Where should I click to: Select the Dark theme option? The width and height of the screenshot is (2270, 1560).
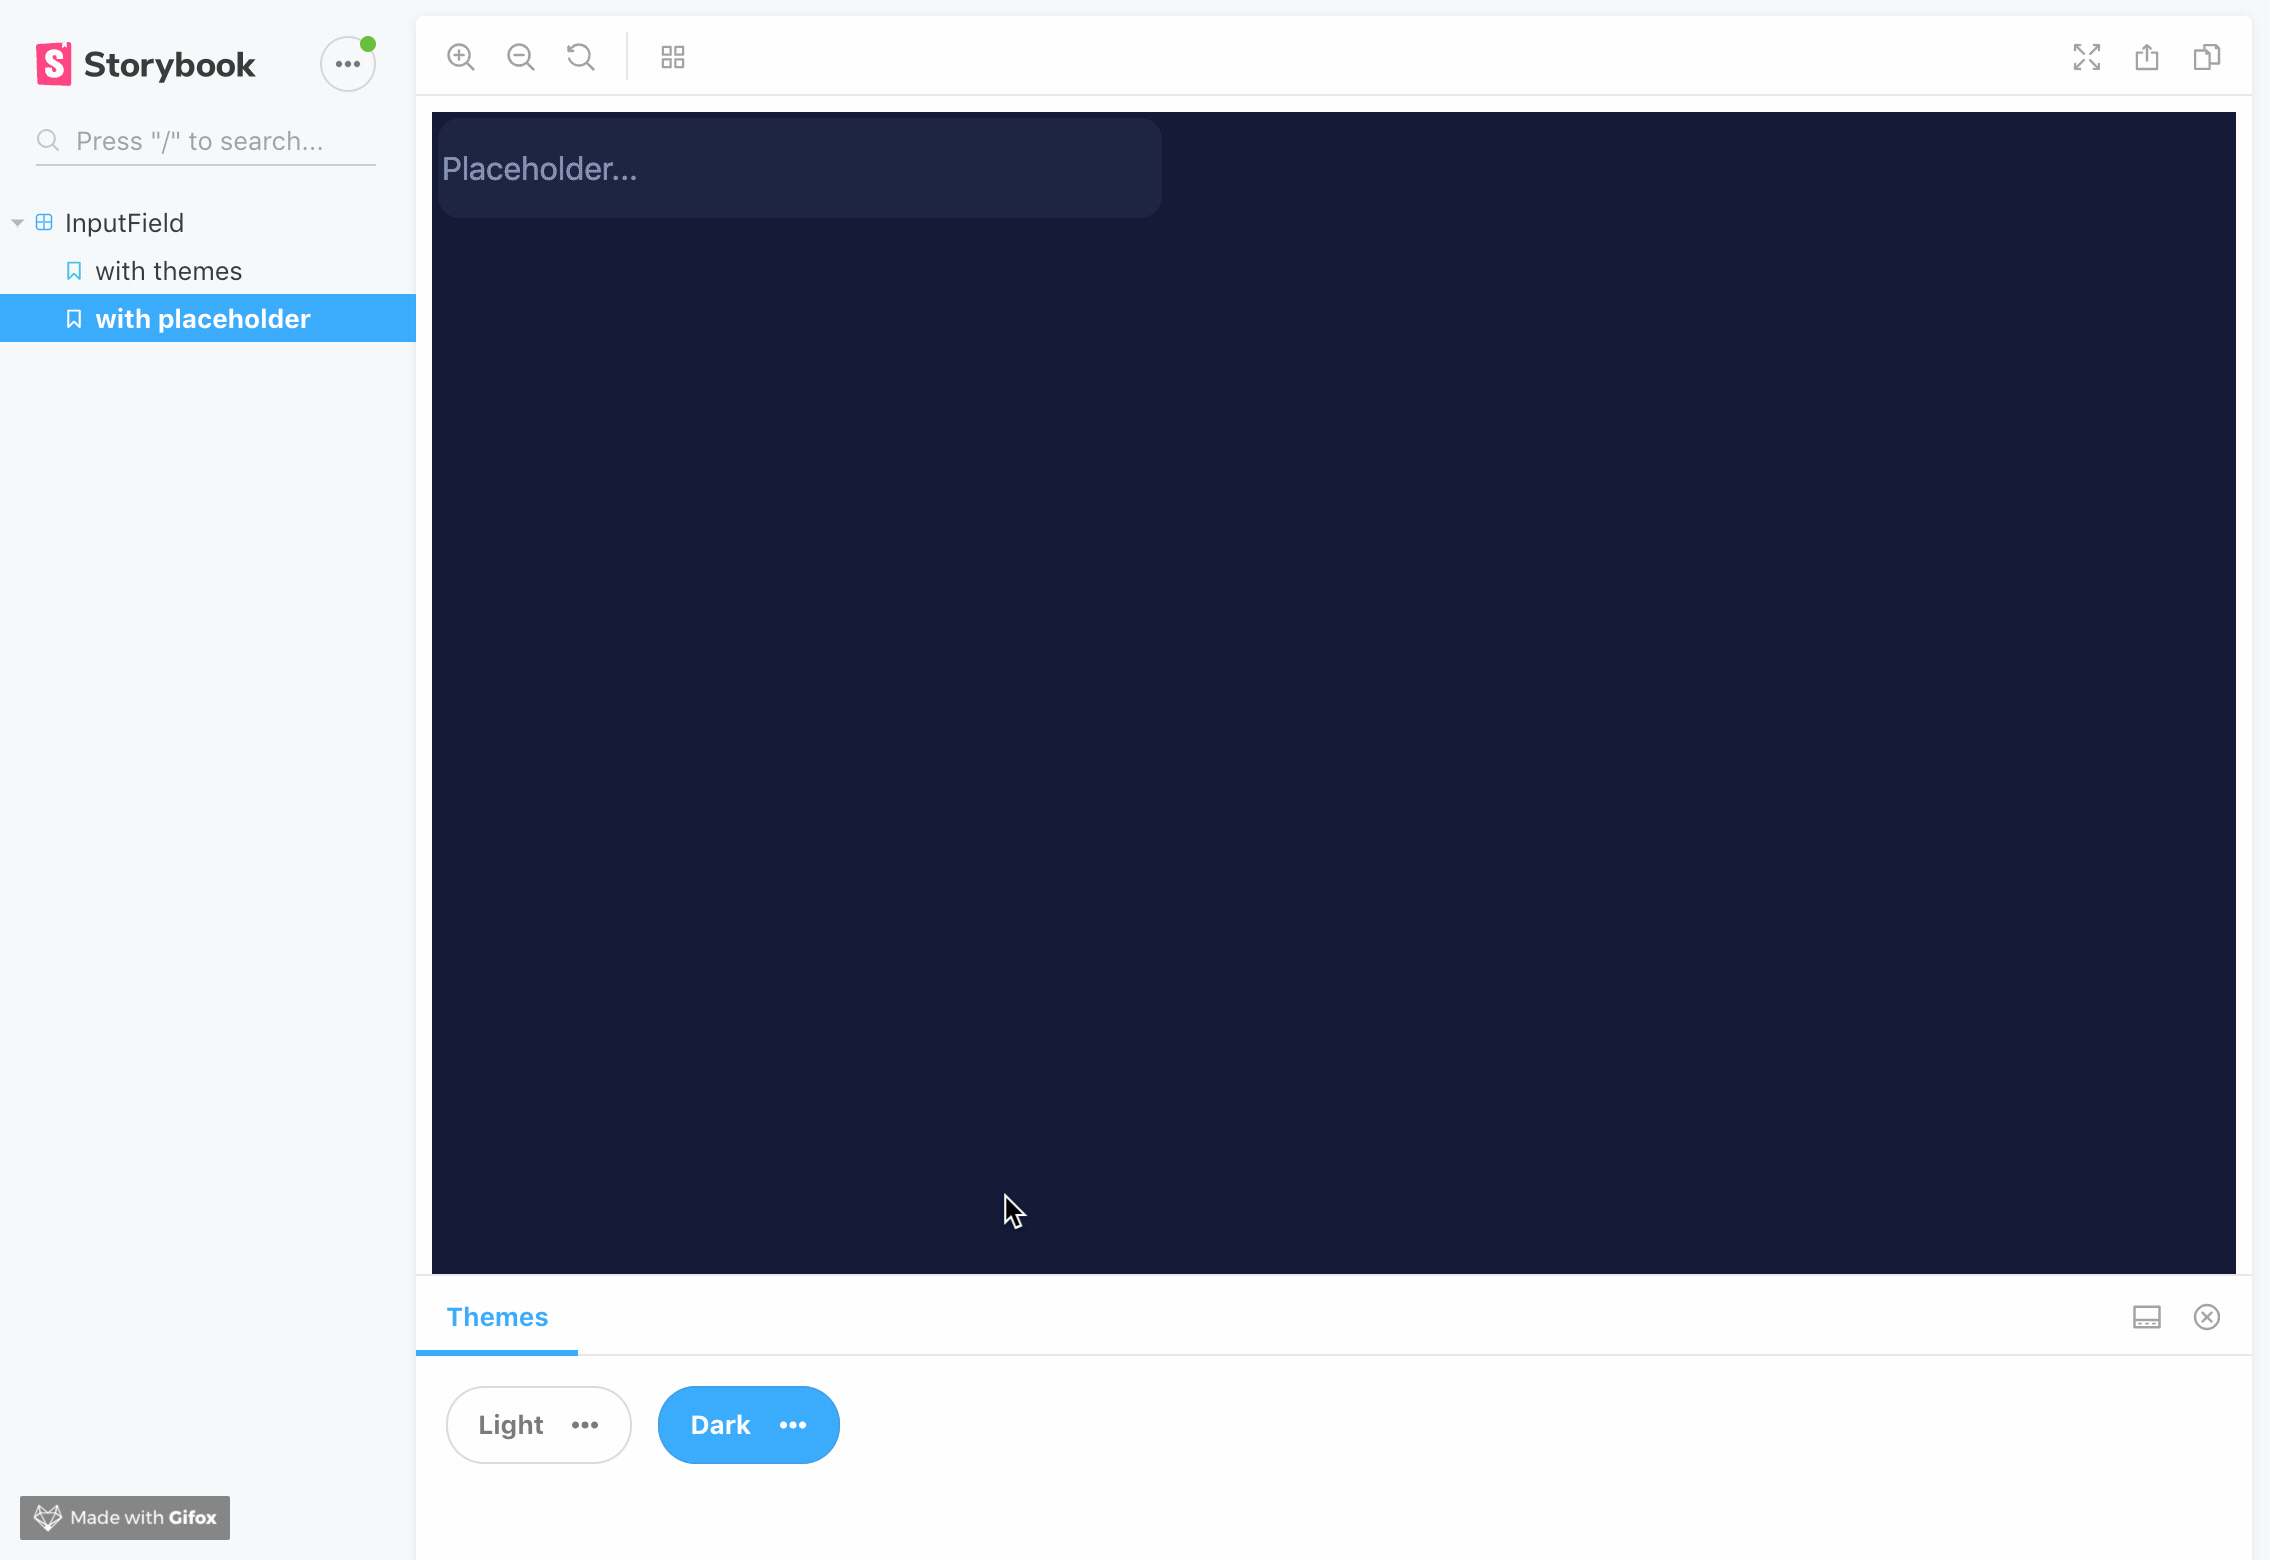(x=720, y=1425)
